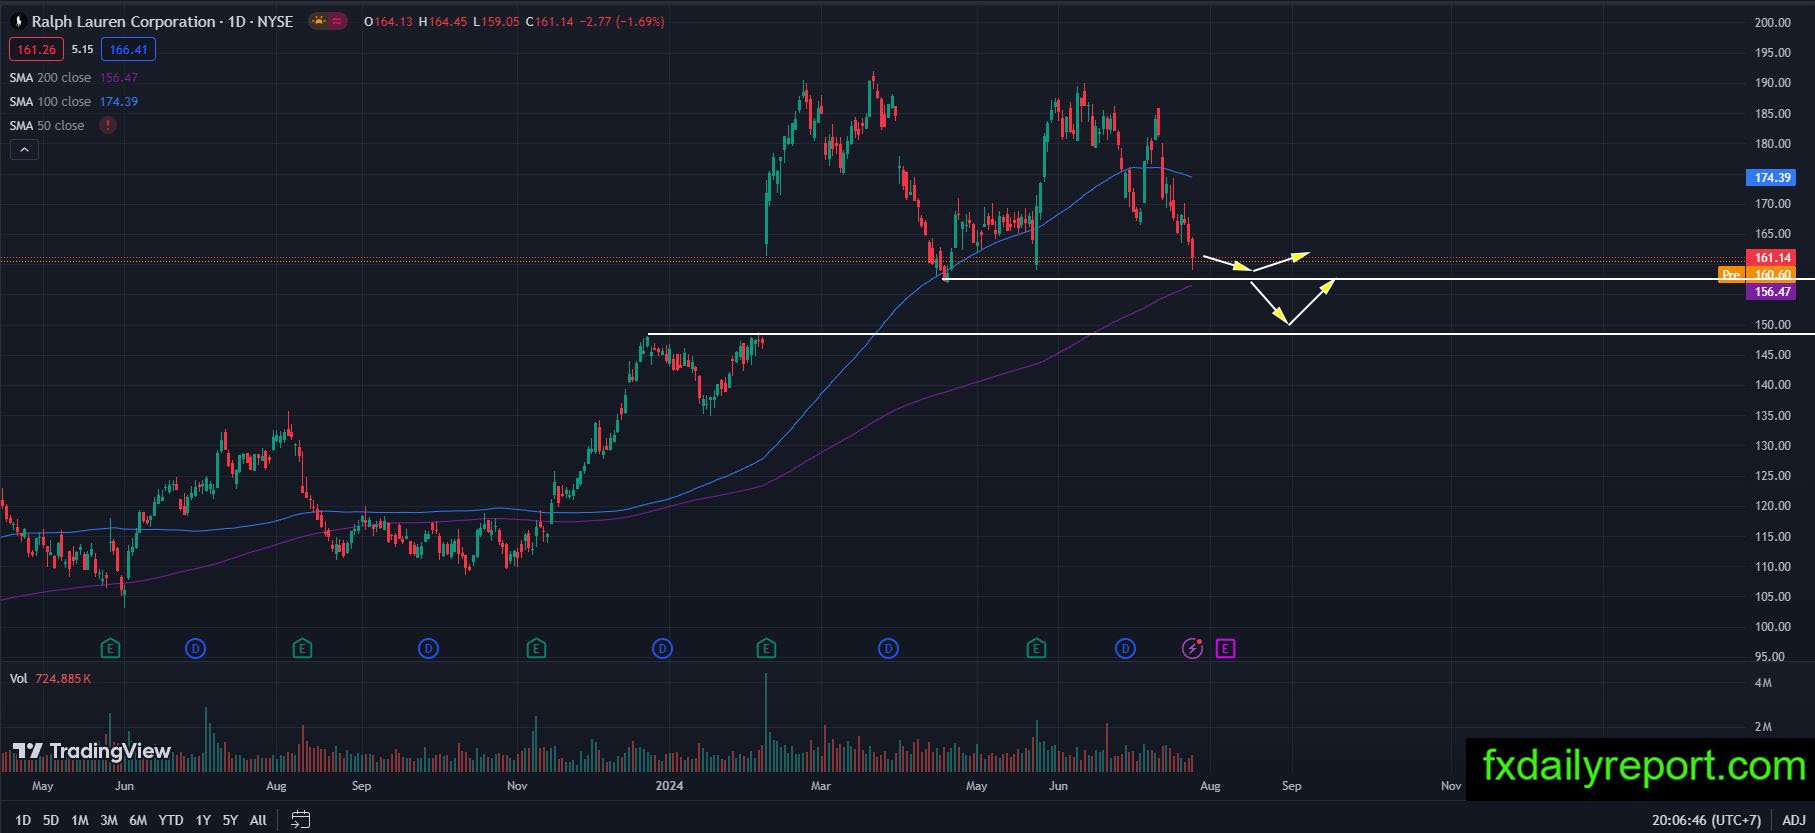1815x833 pixels.
Task: Click the SMA 50 error warning icon
Action: [107, 125]
